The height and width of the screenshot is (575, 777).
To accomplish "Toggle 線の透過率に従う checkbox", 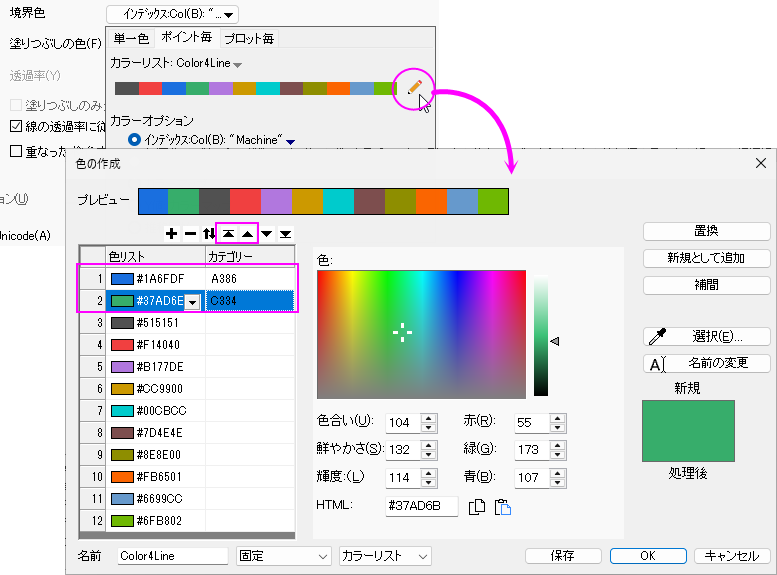I will click(x=16, y=126).
